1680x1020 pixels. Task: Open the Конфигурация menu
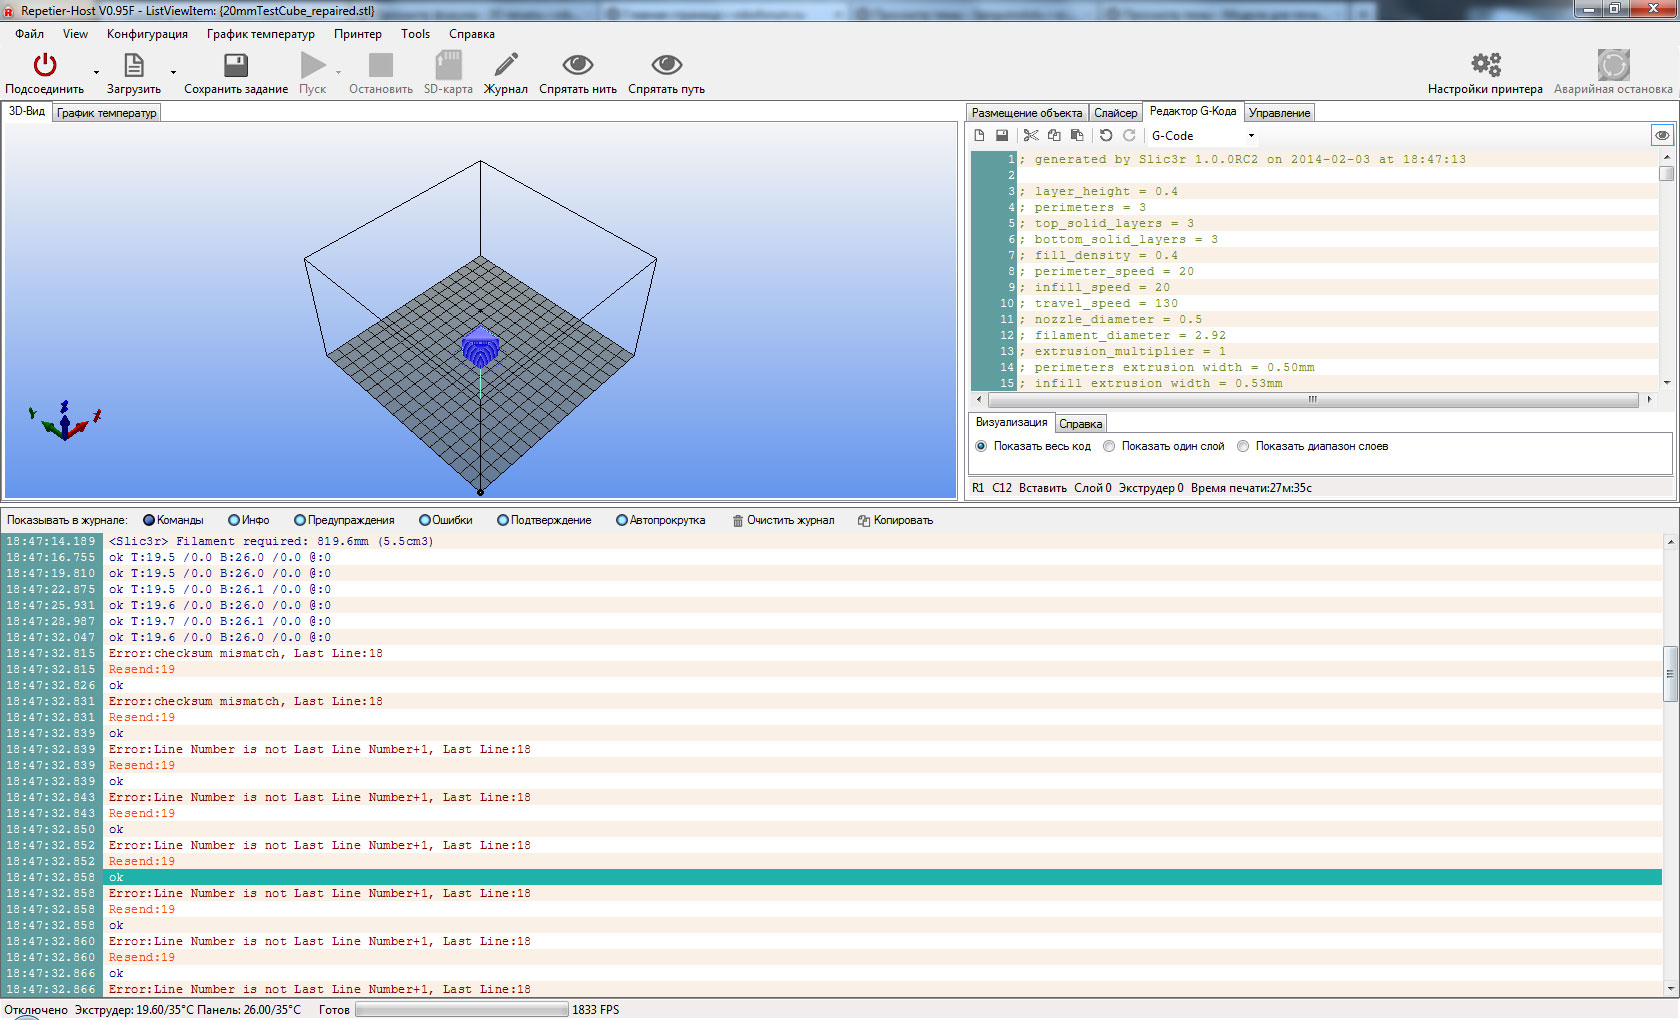point(147,34)
